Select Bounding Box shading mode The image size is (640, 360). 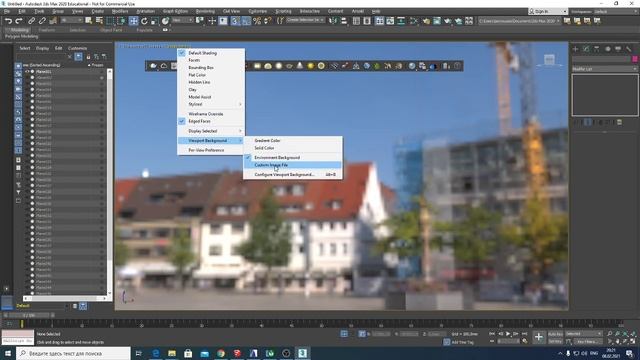pyautogui.click(x=211, y=68)
